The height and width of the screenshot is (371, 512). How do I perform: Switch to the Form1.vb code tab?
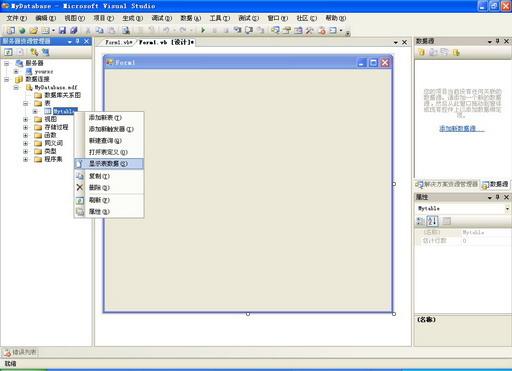118,42
